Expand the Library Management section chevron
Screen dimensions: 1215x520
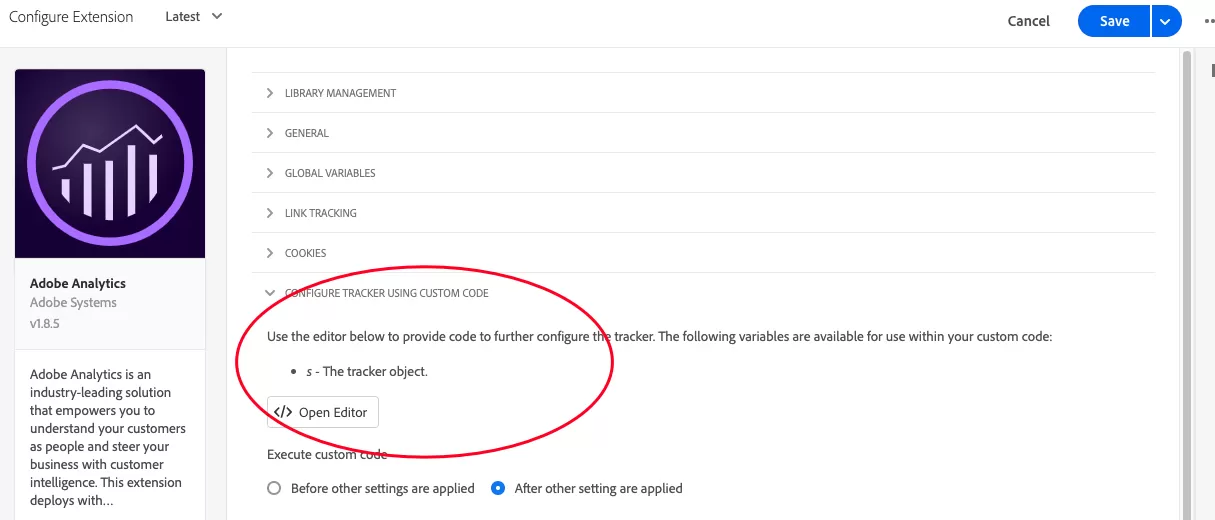point(270,93)
